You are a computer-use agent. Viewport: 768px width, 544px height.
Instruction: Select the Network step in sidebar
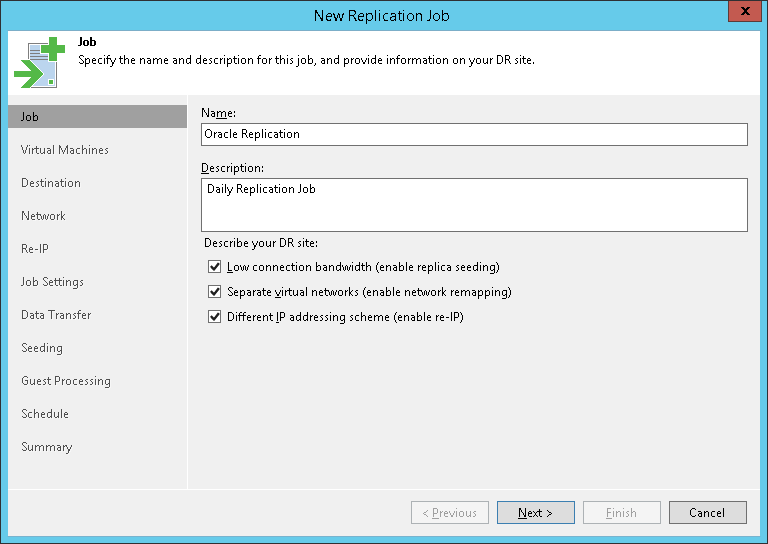click(43, 216)
